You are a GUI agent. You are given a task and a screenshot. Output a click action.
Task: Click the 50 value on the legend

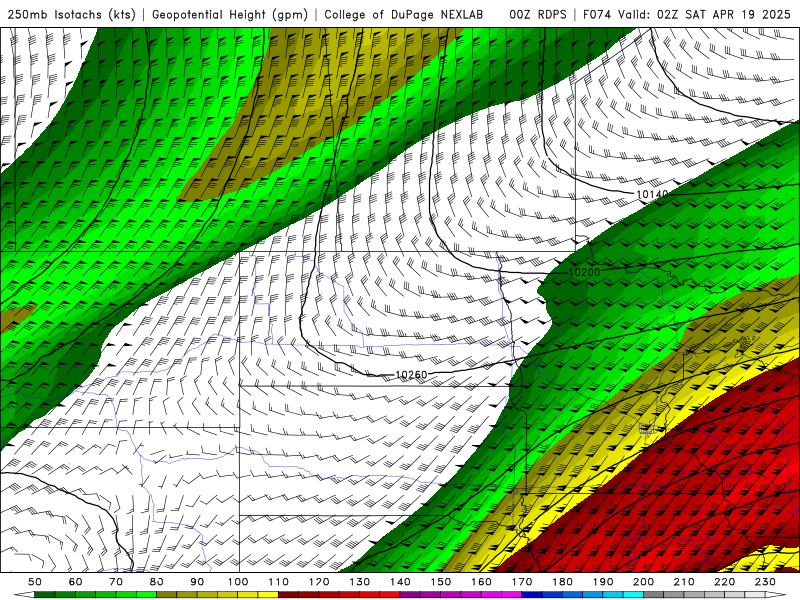click(35, 582)
